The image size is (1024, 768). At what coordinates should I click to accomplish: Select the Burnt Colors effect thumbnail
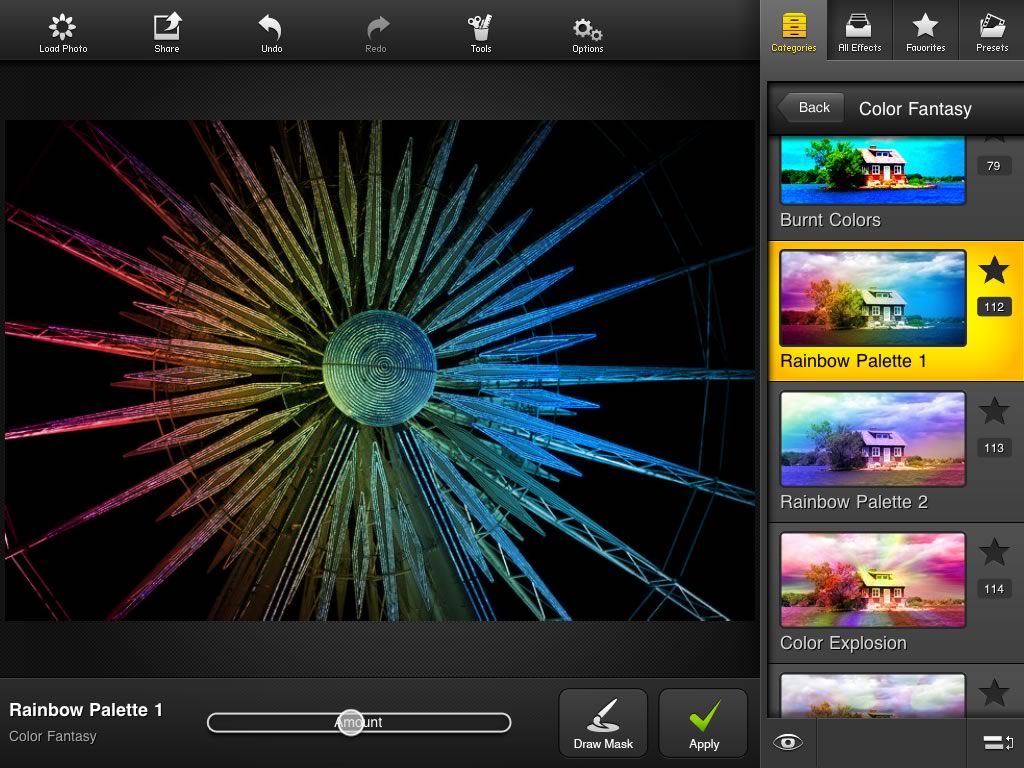872,170
